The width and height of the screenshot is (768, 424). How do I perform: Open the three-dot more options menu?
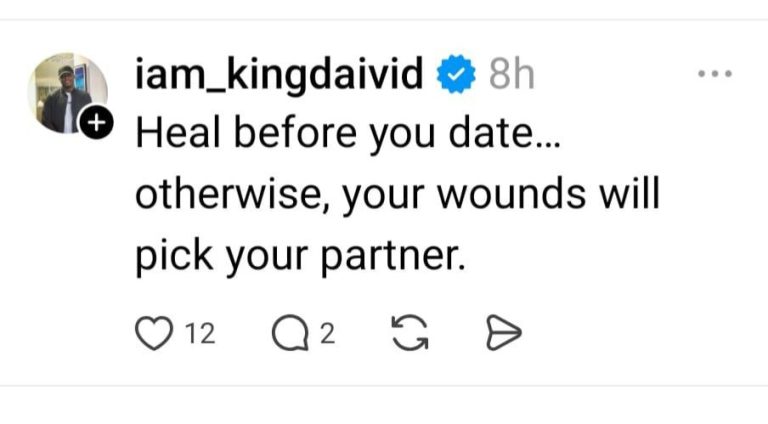coord(714,75)
